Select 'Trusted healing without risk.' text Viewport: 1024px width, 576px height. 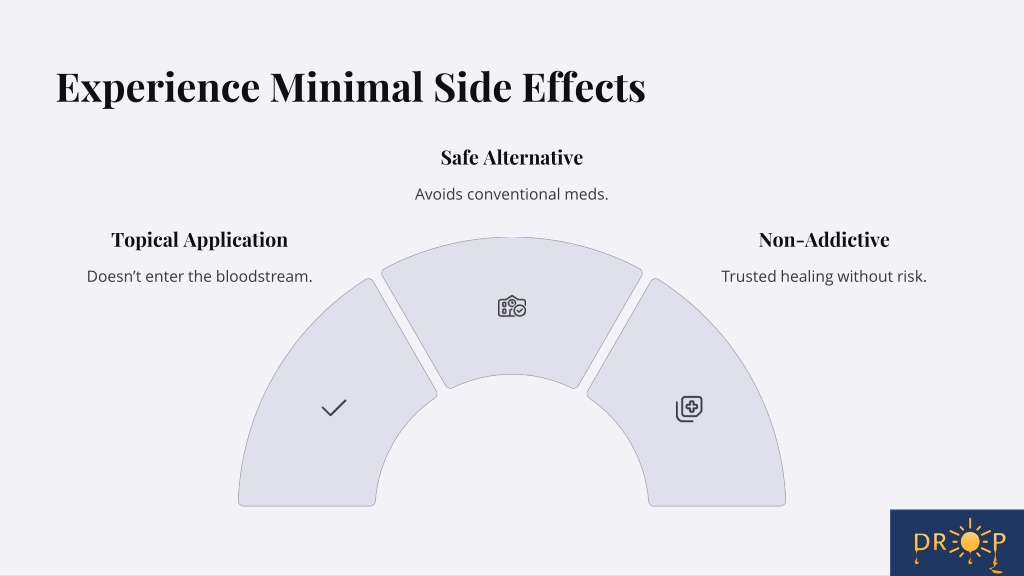[824, 276]
